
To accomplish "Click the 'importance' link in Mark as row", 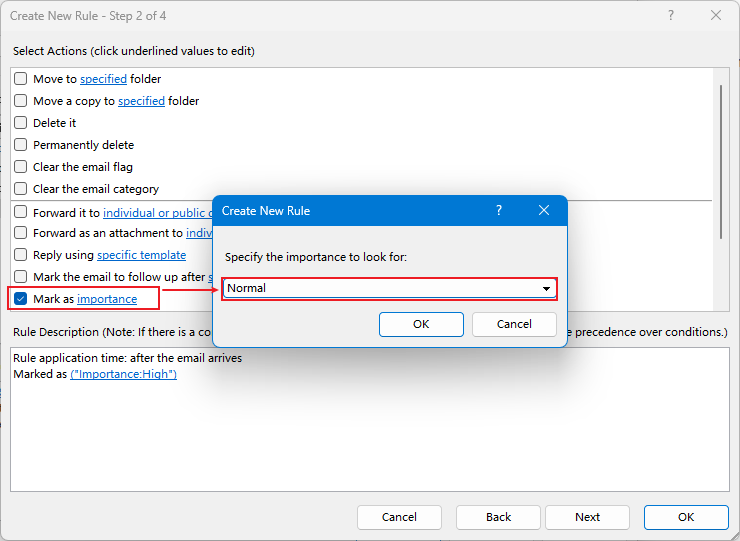I will click(x=107, y=299).
